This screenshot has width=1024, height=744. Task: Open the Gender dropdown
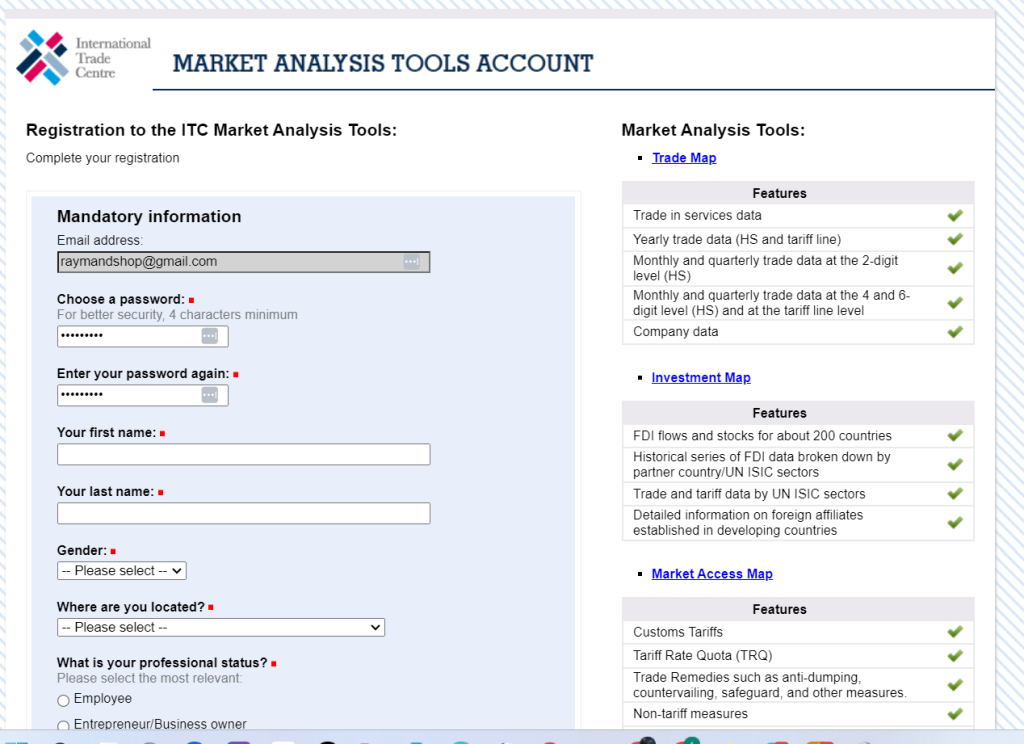pyautogui.click(x=121, y=571)
